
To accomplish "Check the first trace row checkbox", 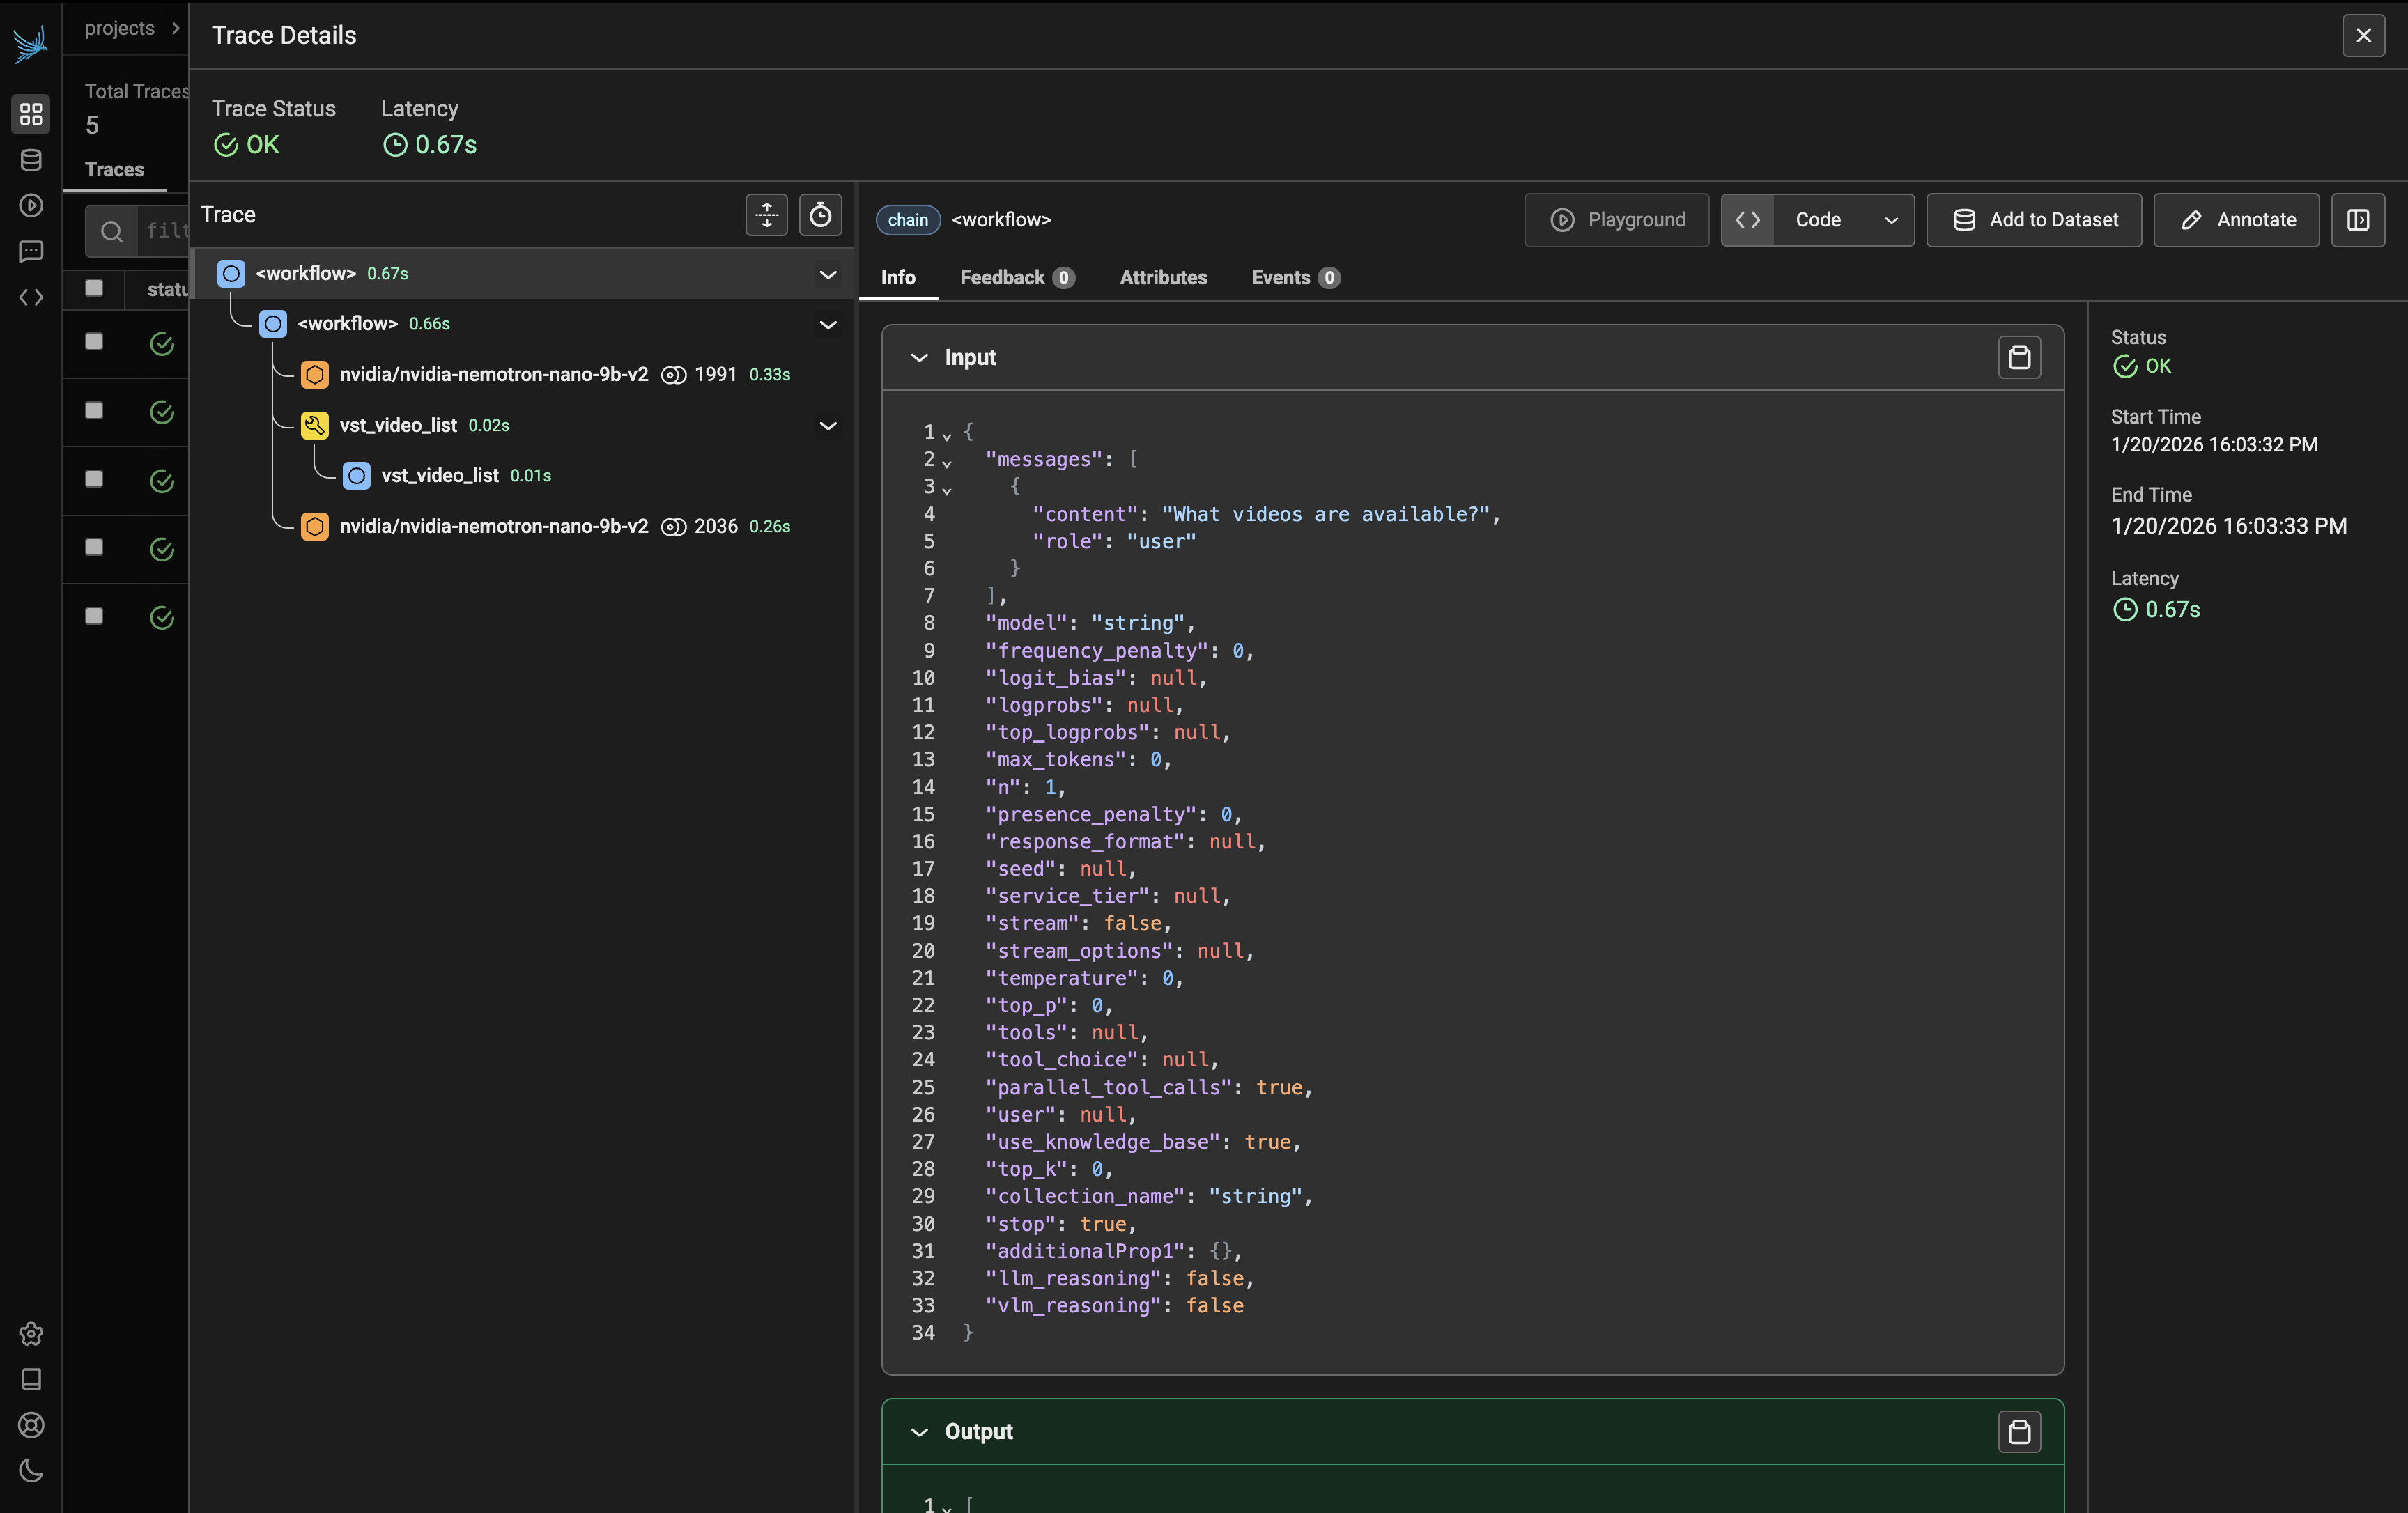I will [94, 342].
